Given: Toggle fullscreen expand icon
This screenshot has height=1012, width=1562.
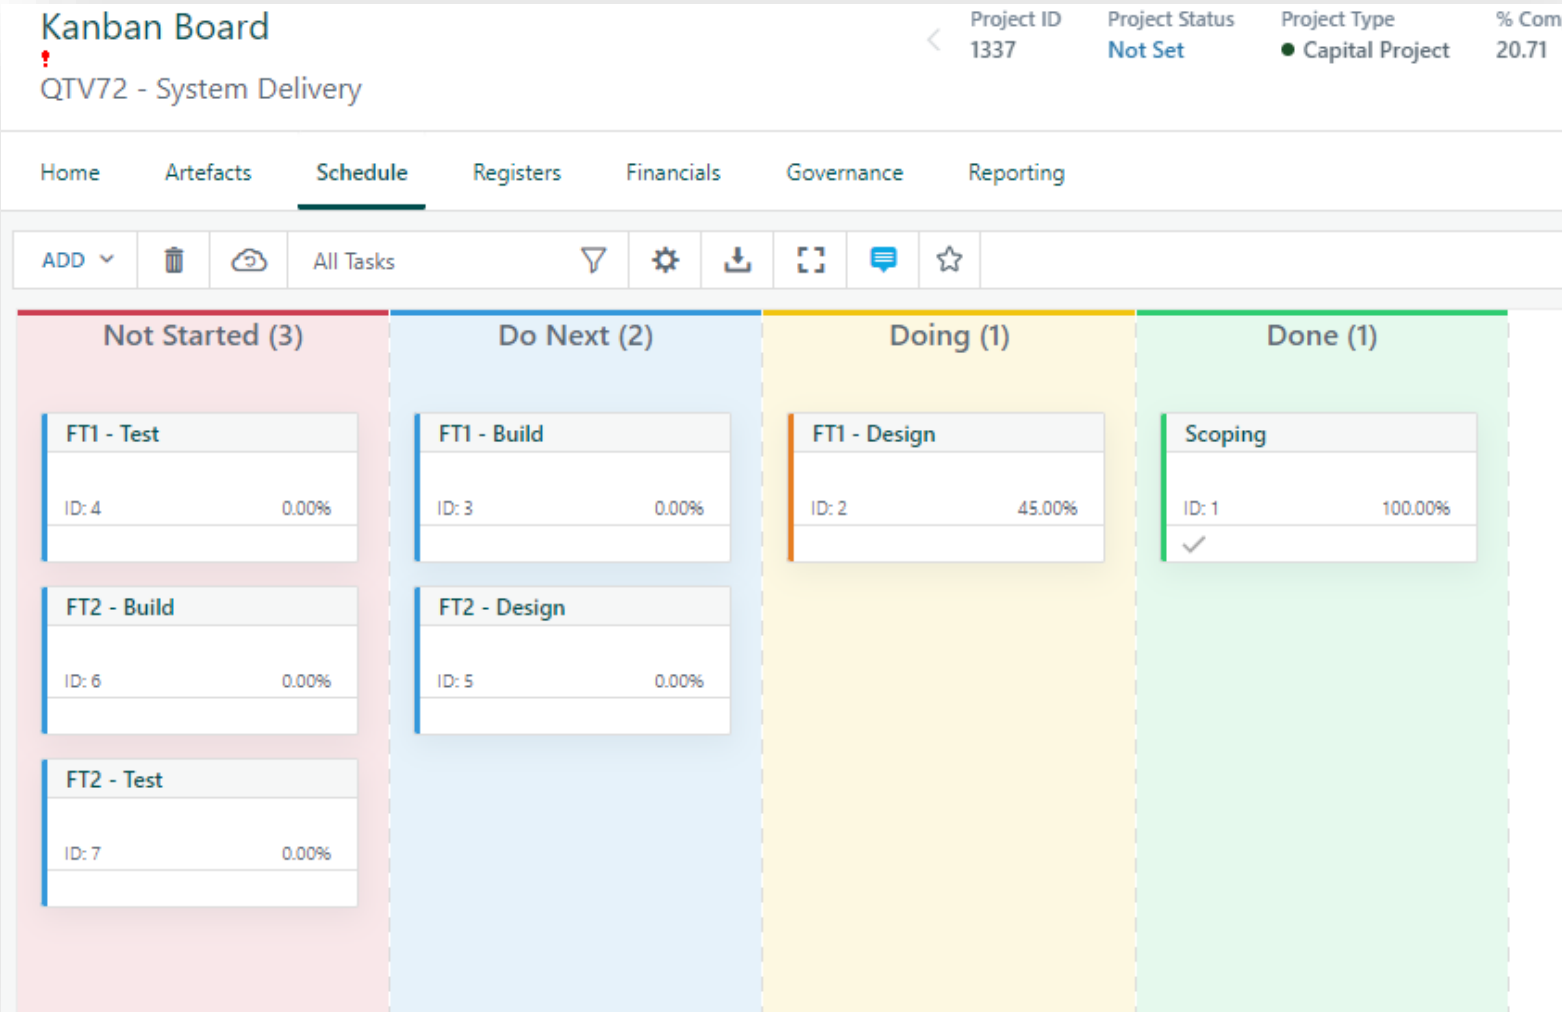Looking at the screenshot, I should pos(811,260).
